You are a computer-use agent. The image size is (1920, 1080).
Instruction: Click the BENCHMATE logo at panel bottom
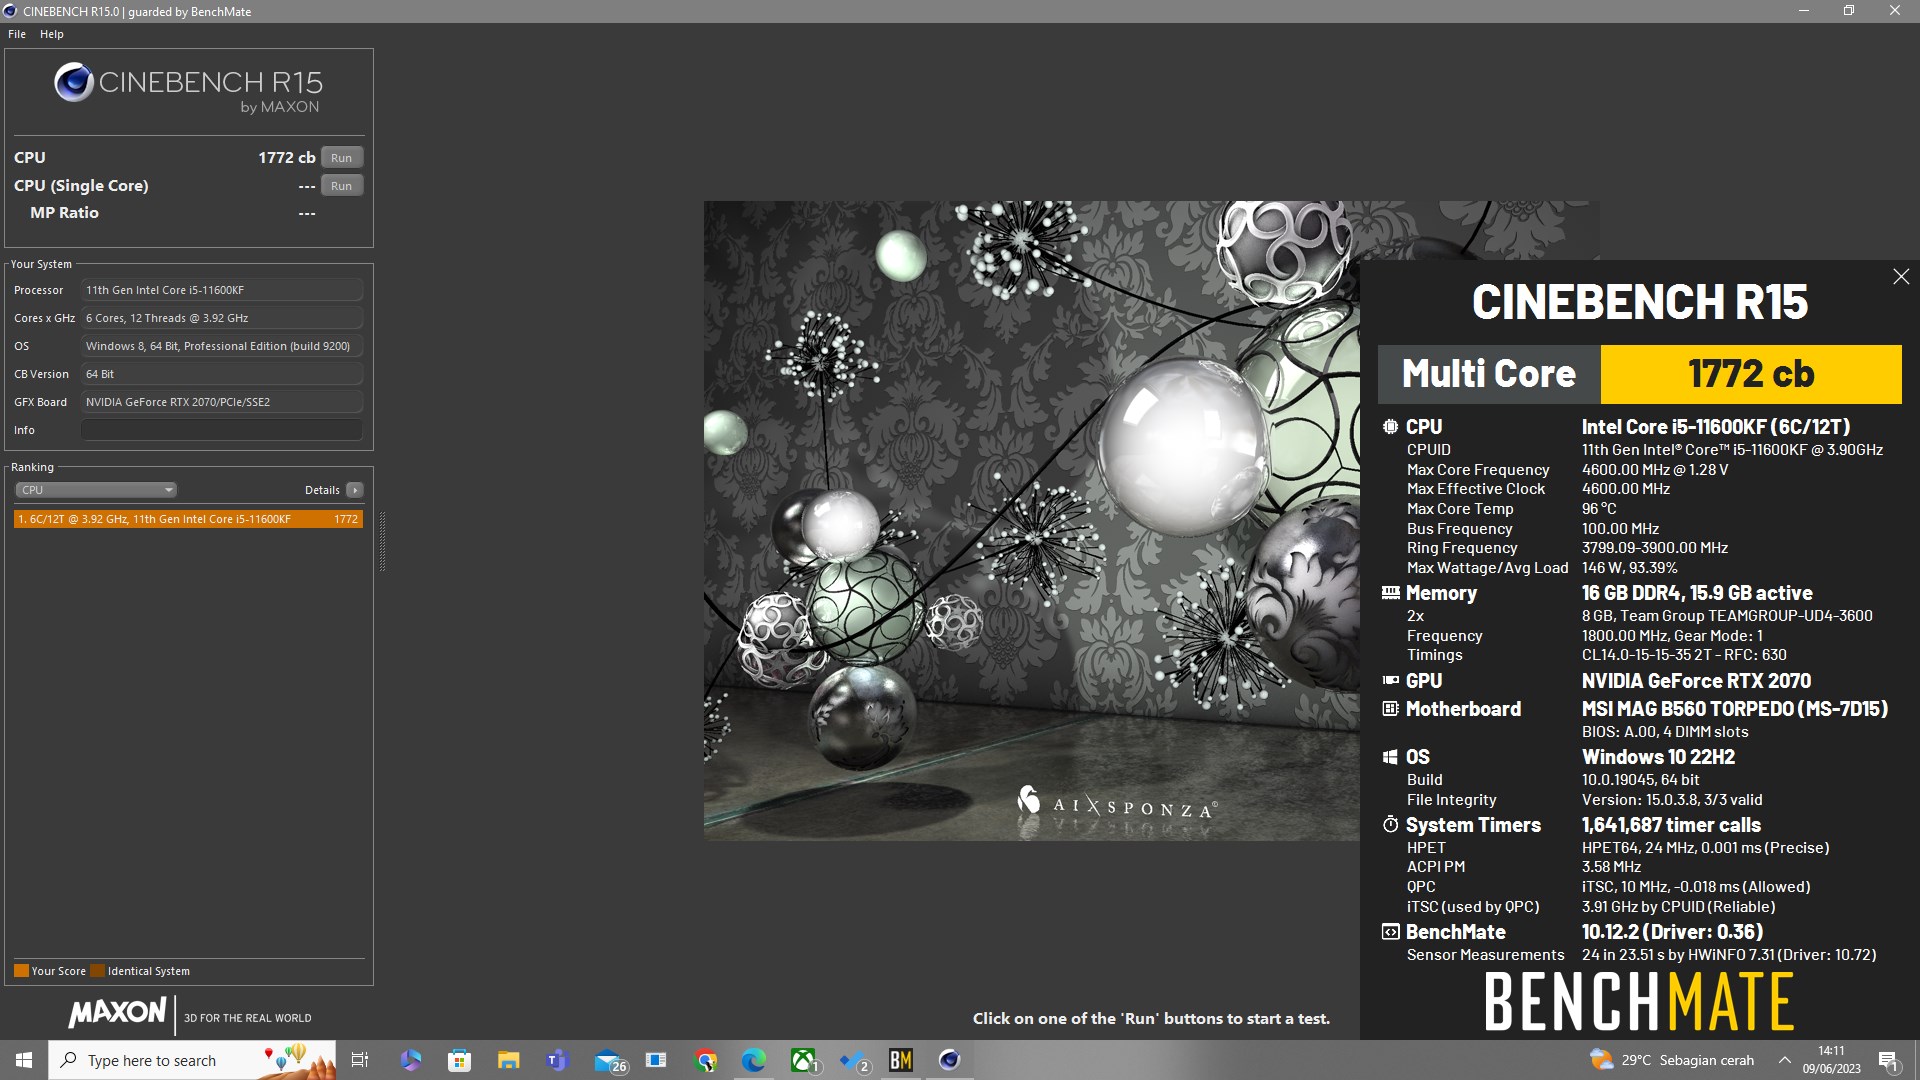(x=1639, y=1002)
